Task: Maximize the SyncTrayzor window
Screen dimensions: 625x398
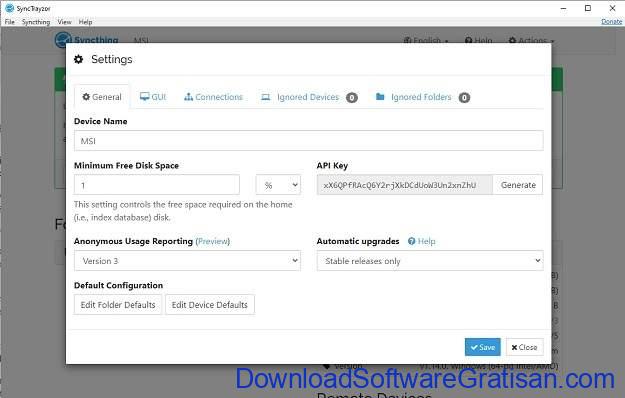Action: click(x=588, y=8)
